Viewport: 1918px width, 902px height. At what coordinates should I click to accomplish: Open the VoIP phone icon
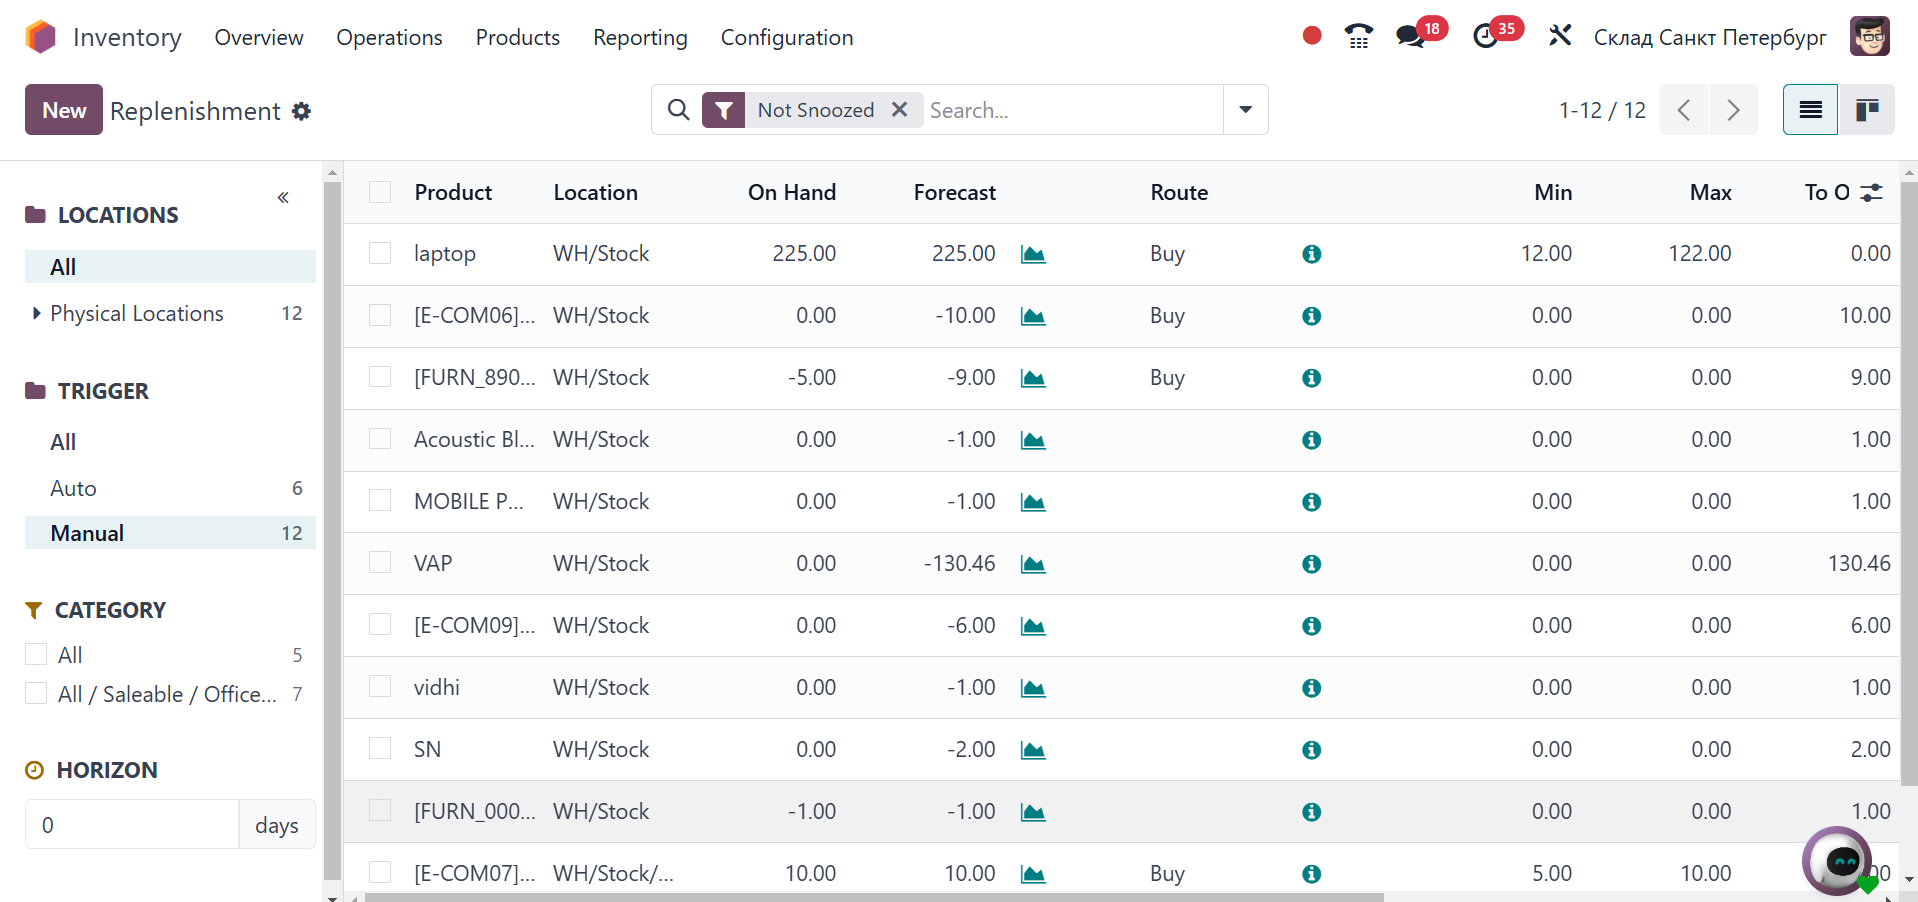coord(1358,37)
